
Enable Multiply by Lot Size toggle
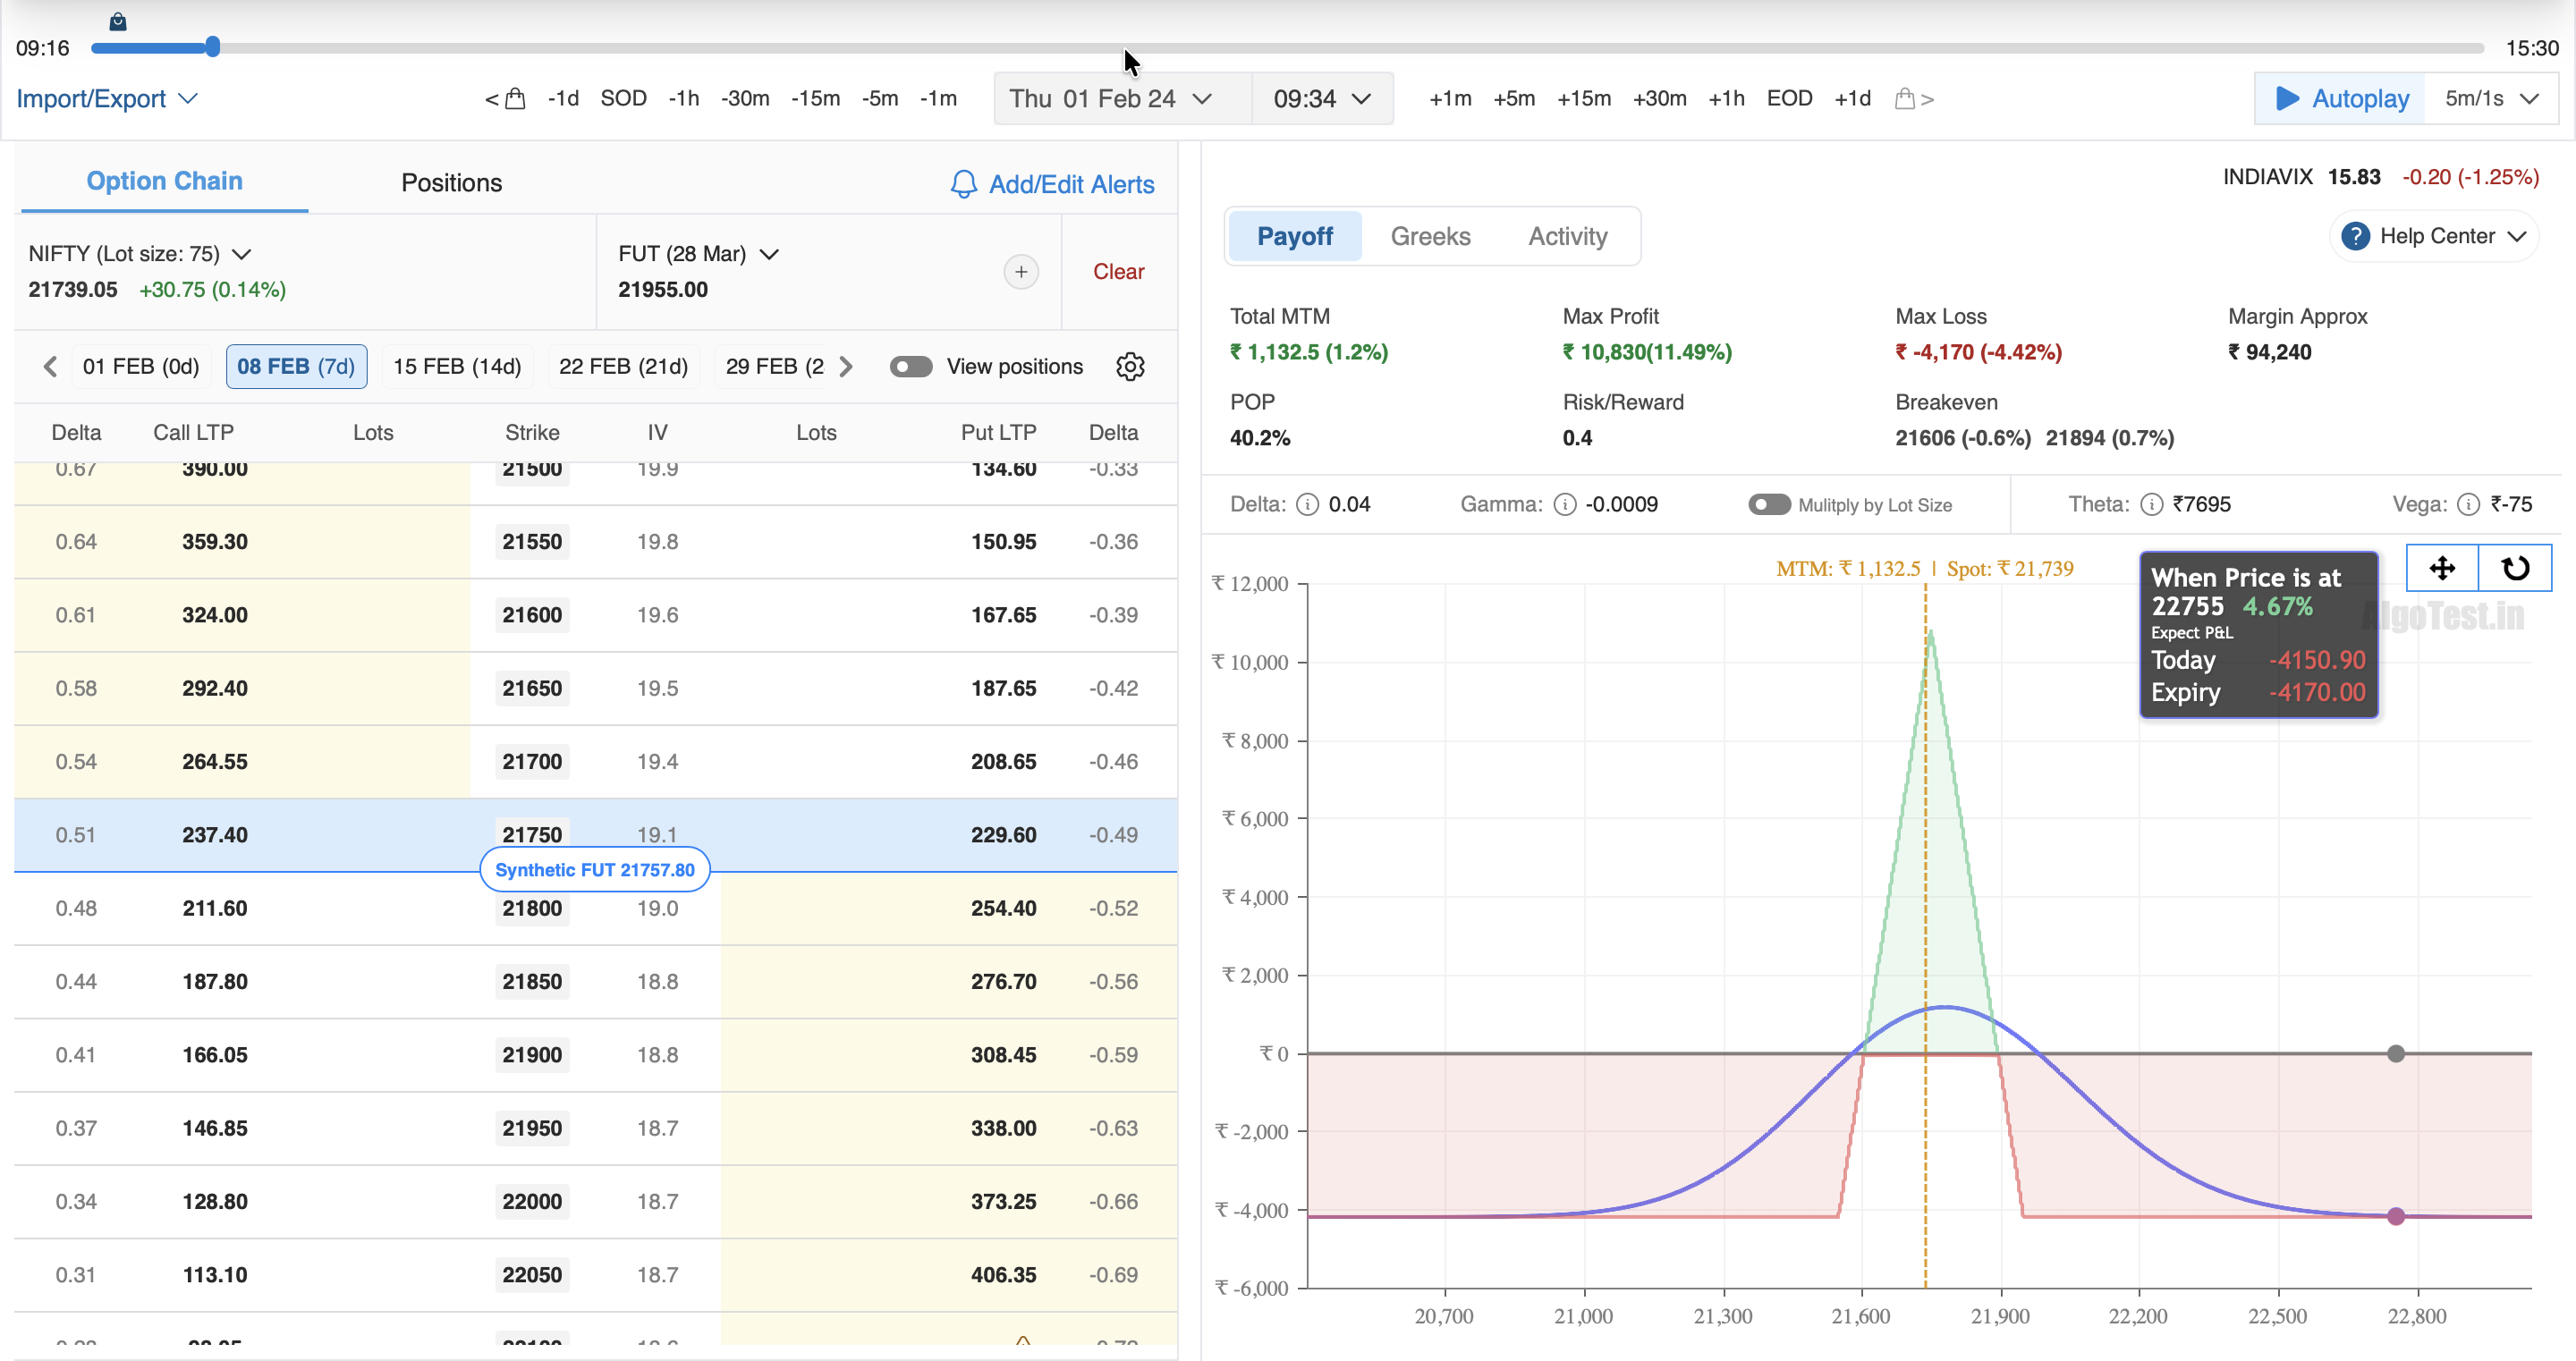[x=1769, y=505]
